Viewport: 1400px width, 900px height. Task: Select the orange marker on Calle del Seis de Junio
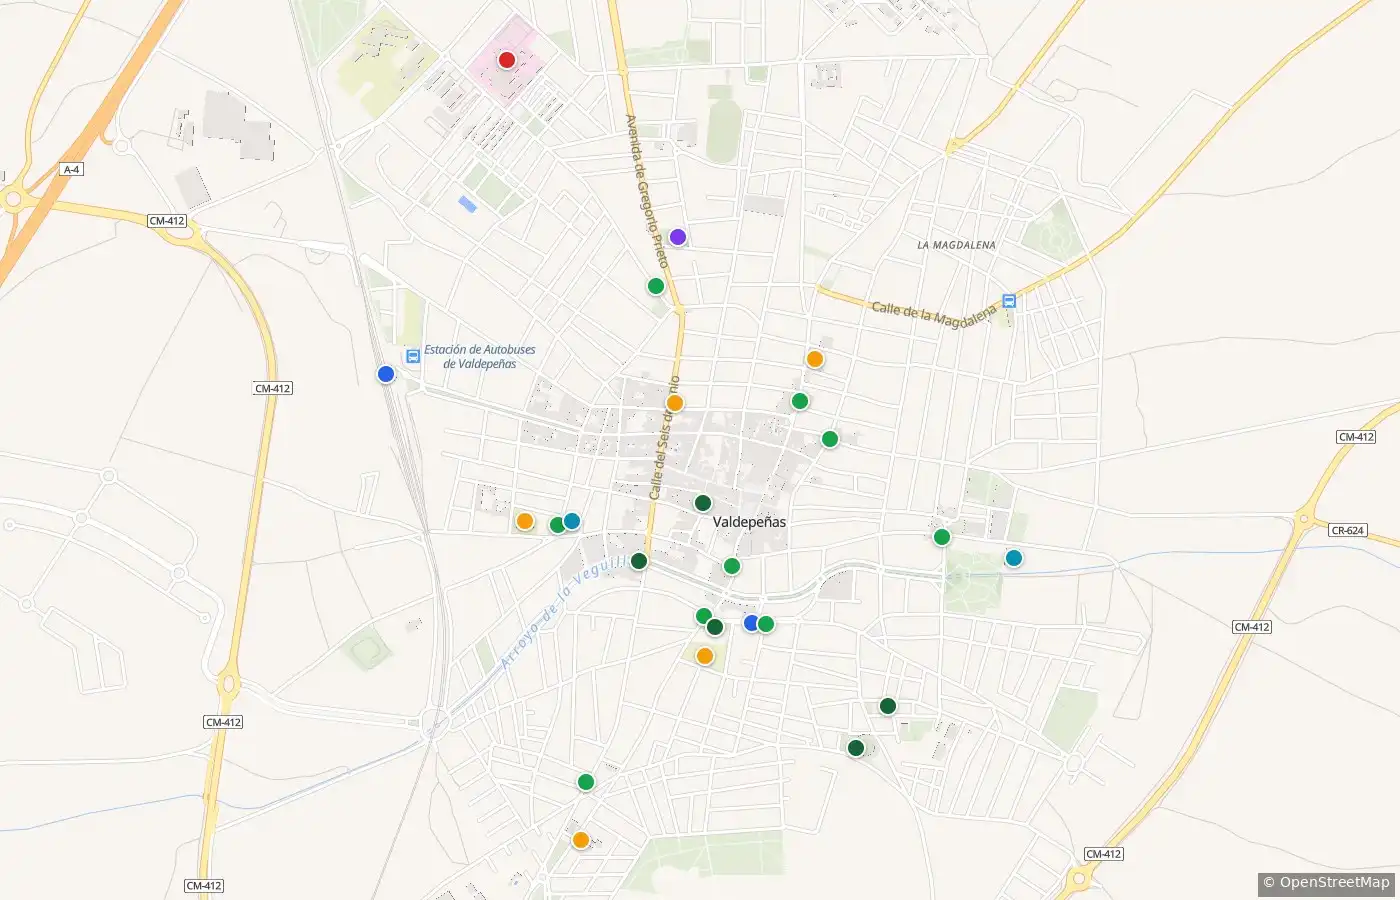click(675, 403)
